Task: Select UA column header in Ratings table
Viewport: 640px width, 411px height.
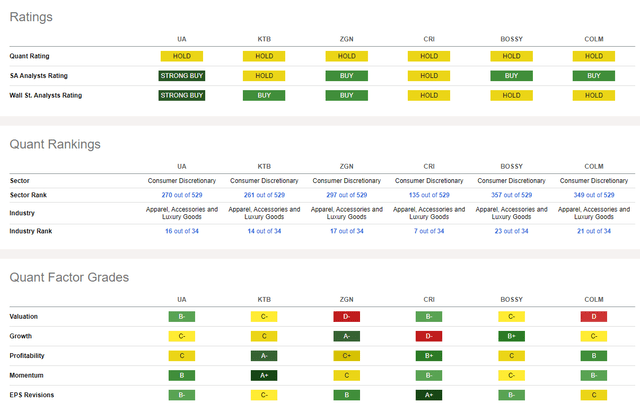Action: point(182,39)
